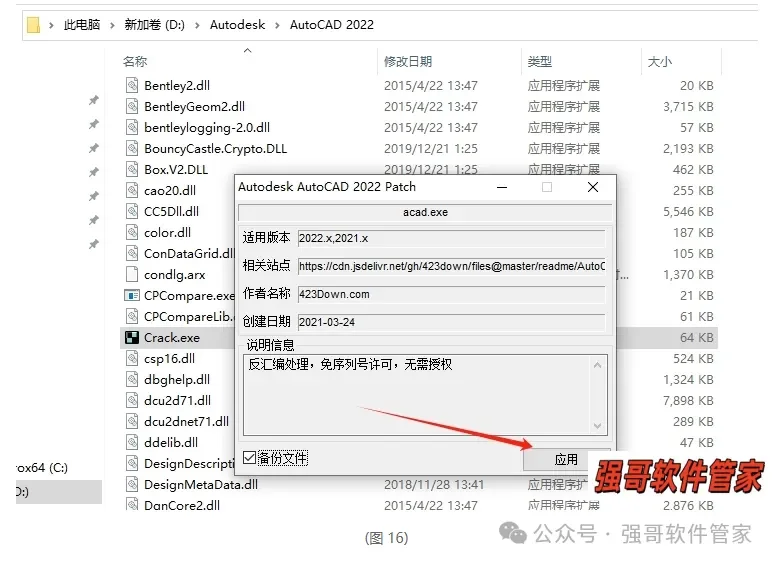
Task: Click the CPCompare.exe application icon
Action: [x=132, y=295]
